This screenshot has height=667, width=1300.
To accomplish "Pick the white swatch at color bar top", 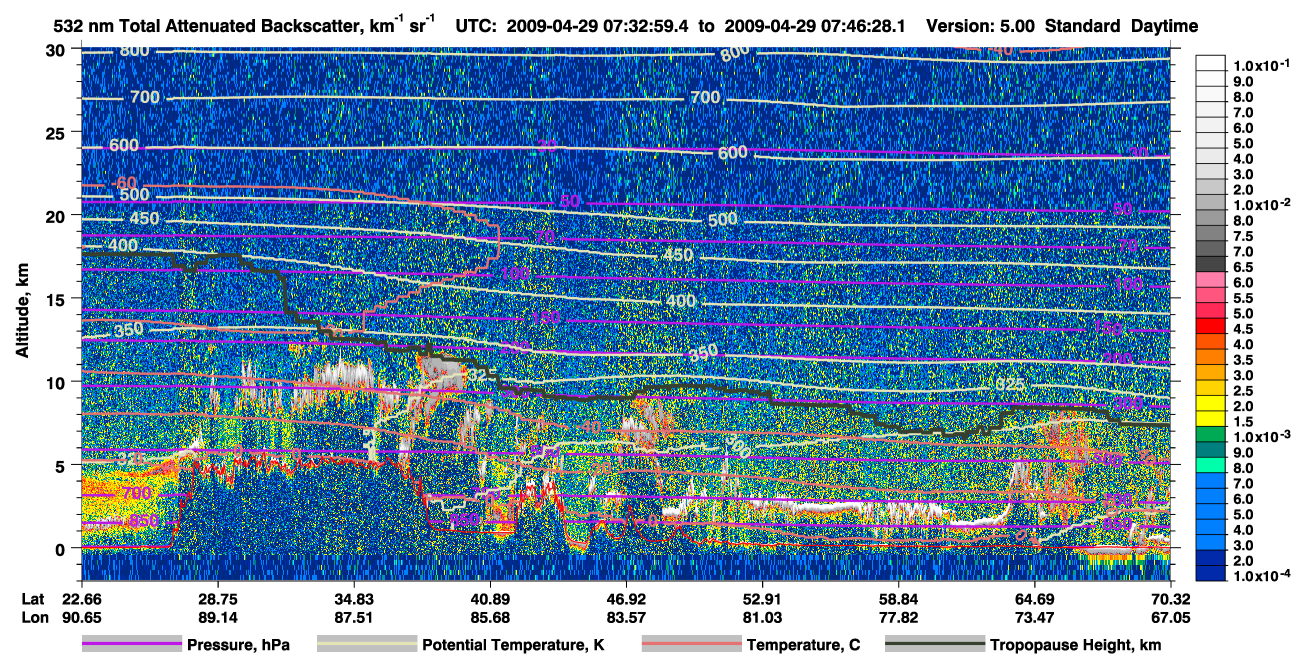I will point(1212,65).
